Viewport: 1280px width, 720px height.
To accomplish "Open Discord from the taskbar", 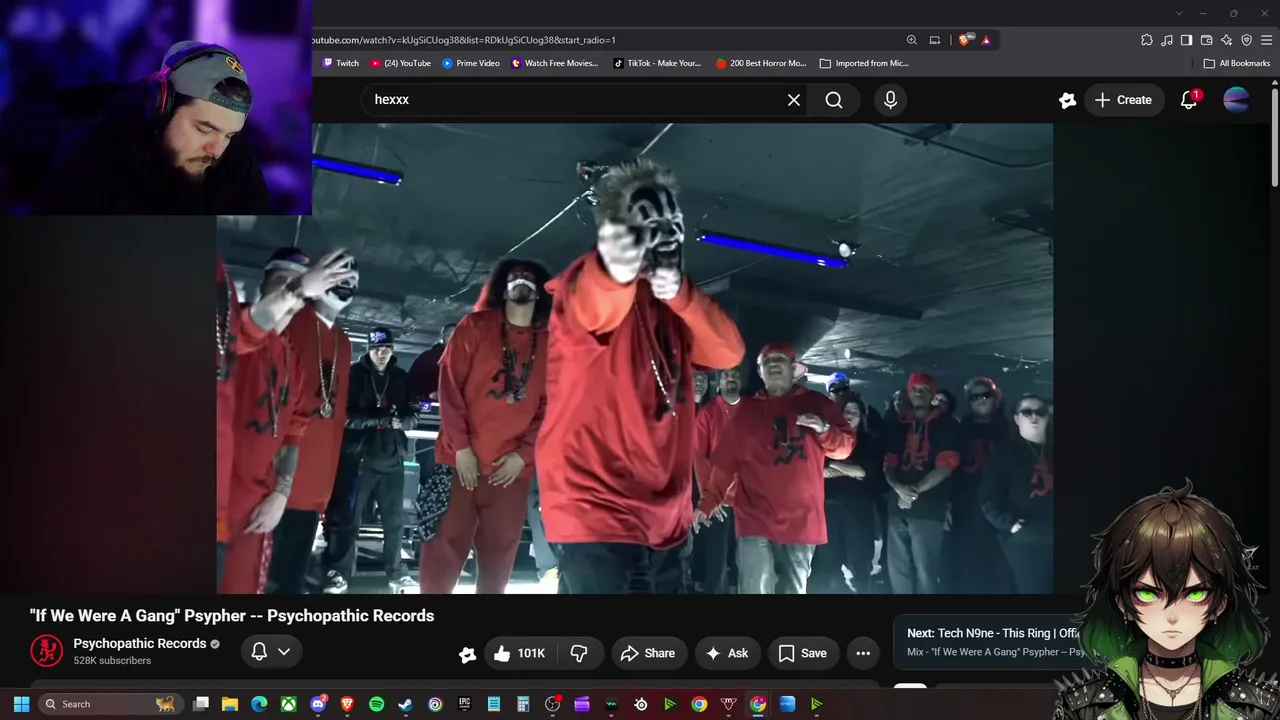I will tap(318, 704).
